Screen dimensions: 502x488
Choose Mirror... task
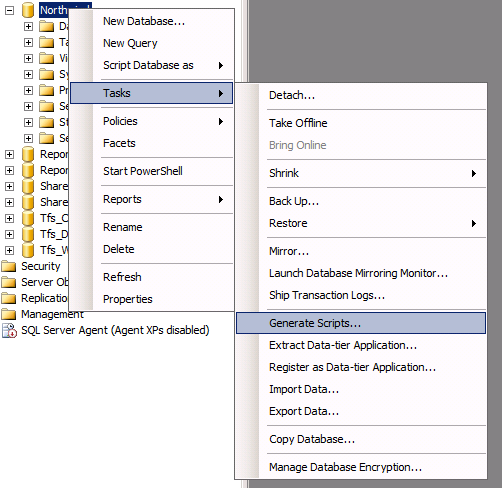(x=361, y=251)
